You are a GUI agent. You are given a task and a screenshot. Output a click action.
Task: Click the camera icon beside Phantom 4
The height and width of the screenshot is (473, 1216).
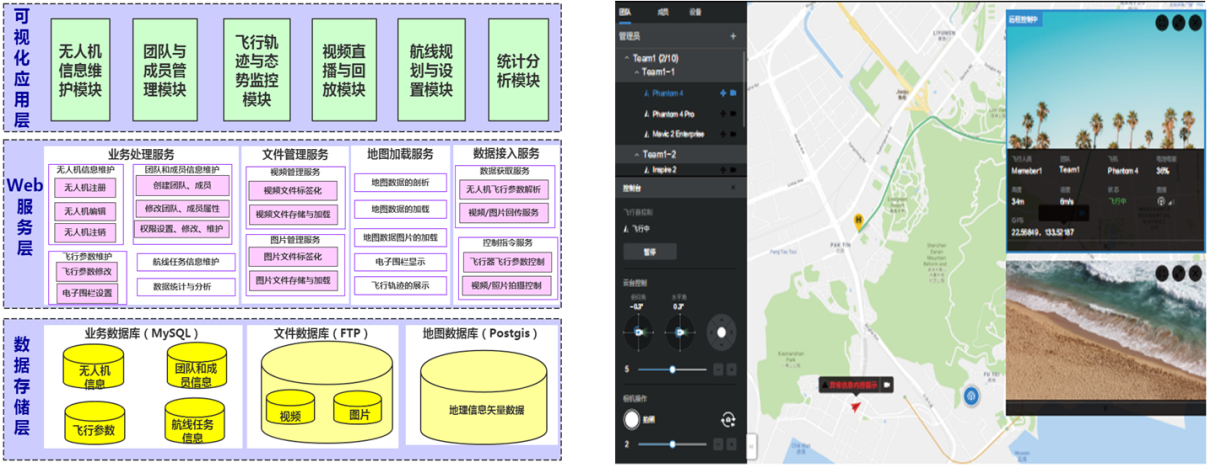(x=733, y=93)
